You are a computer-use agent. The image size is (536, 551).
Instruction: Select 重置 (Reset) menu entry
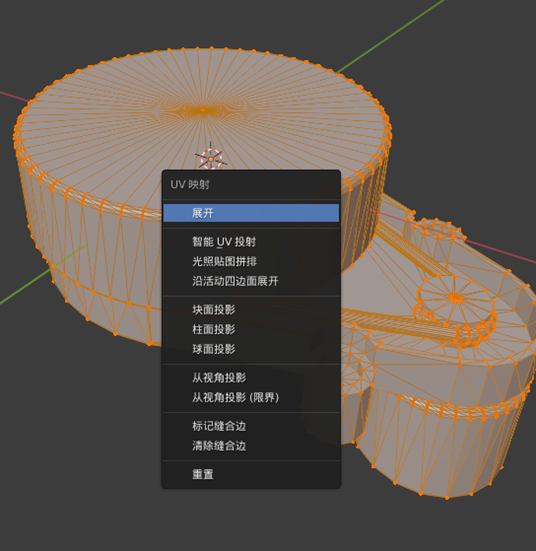(x=251, y=474)
